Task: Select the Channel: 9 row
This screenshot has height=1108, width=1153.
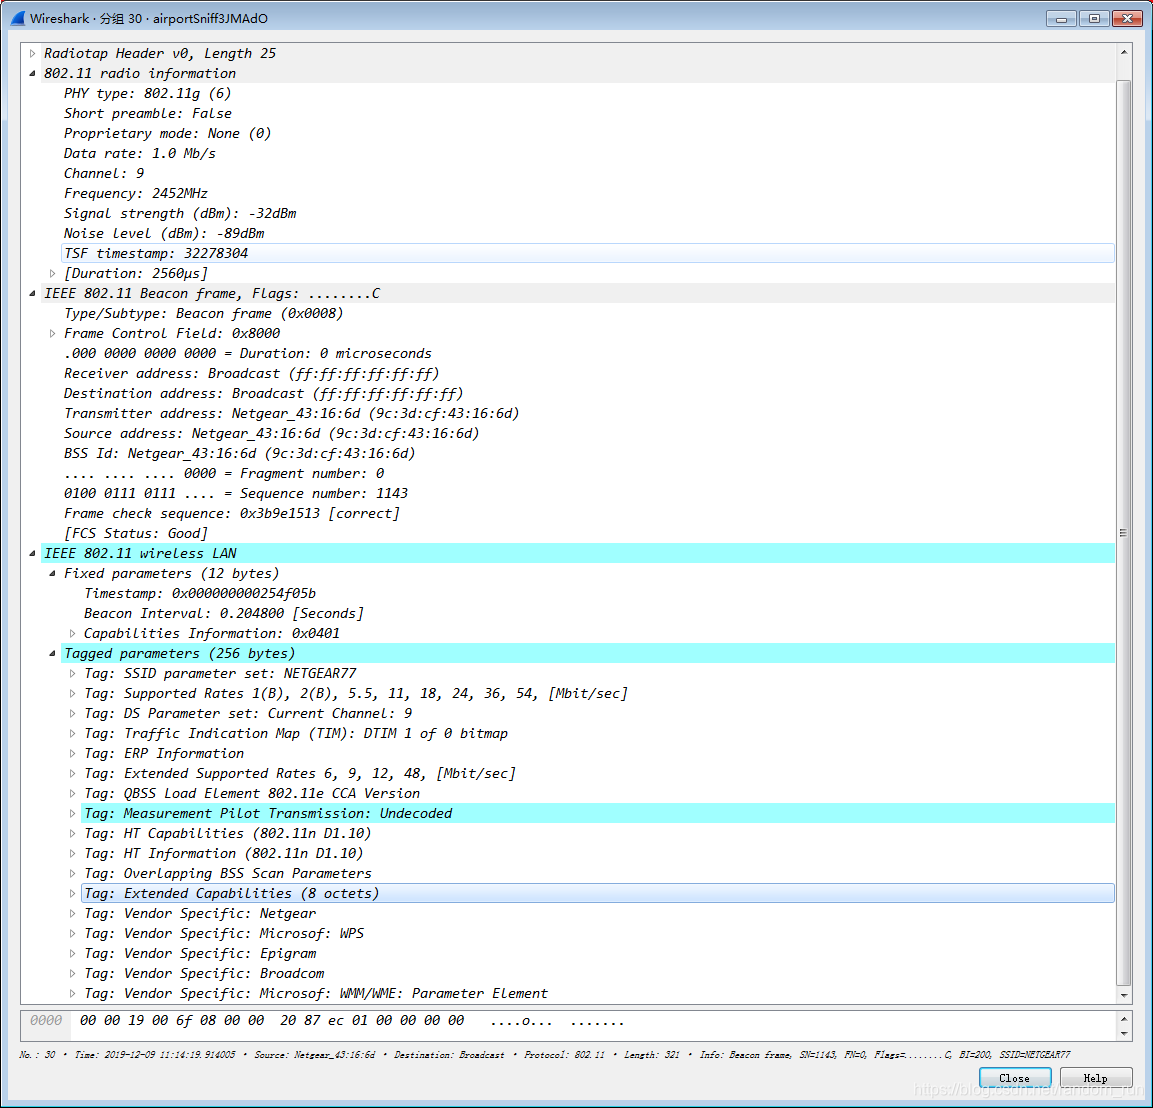Action: pyautogui.click(x=588, y=174)
